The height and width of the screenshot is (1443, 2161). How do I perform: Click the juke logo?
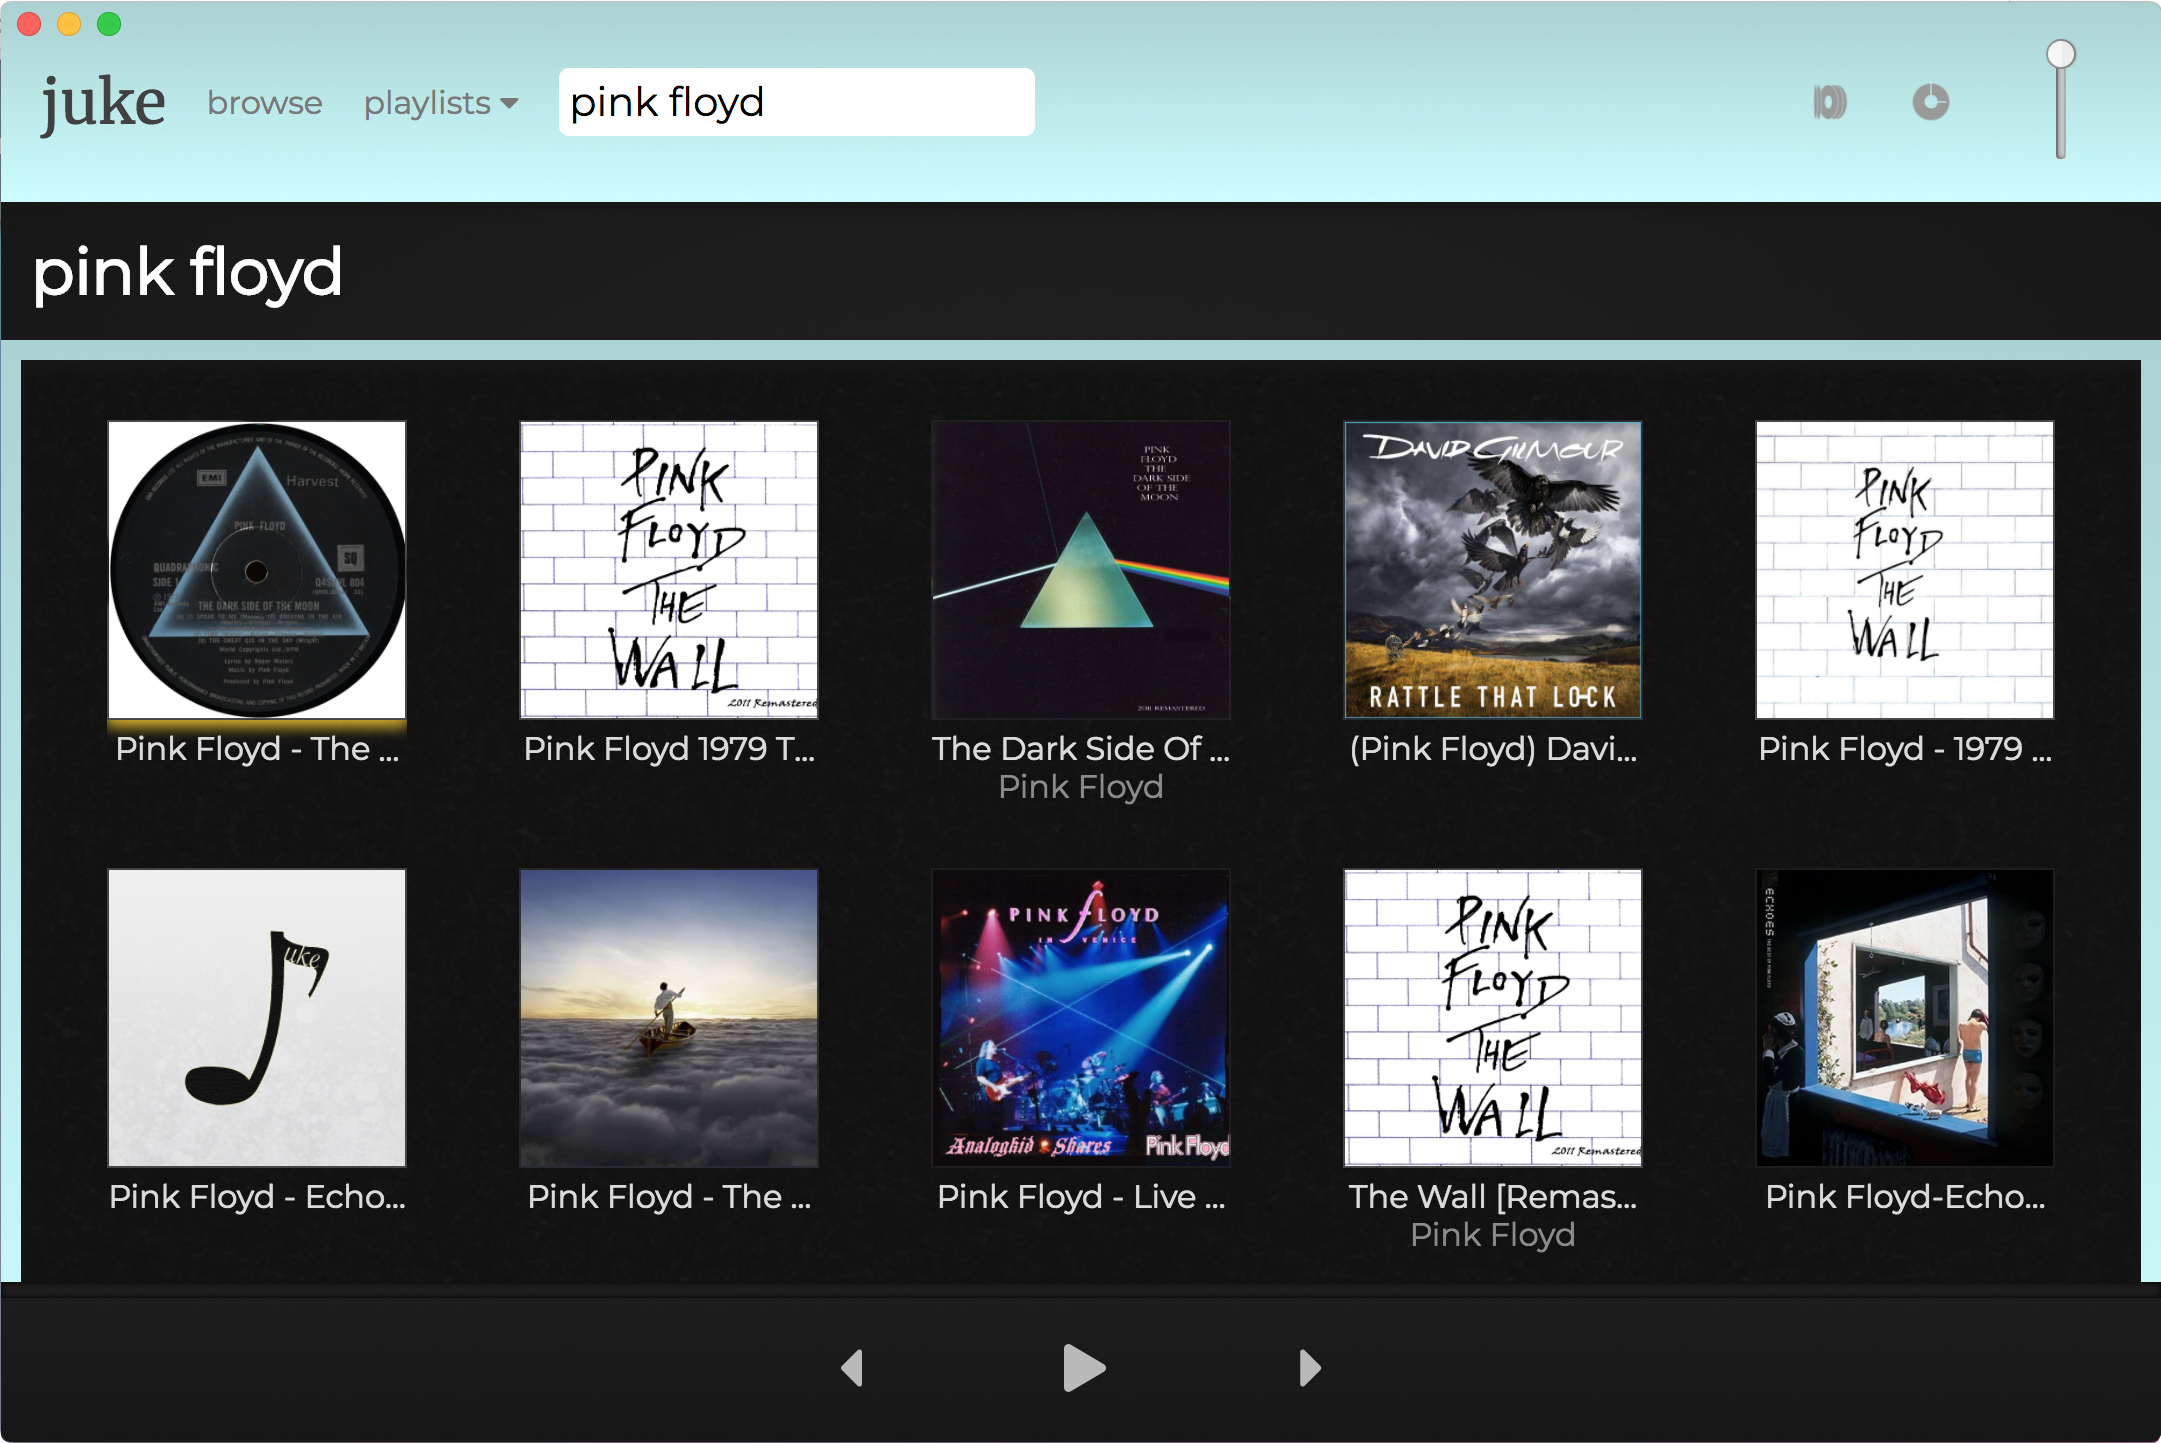click(102, 102)
